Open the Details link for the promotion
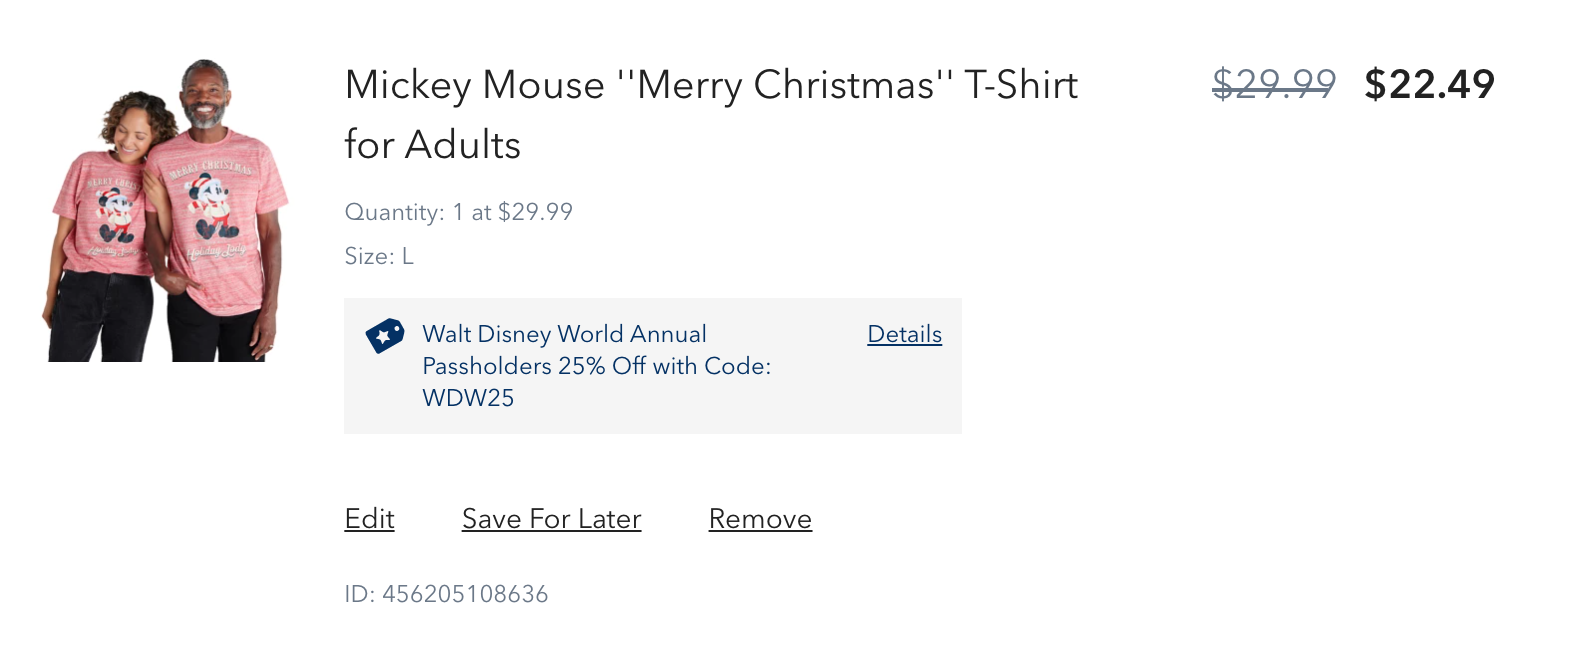Screen dimensions: 1590x672 pos(904,334)
